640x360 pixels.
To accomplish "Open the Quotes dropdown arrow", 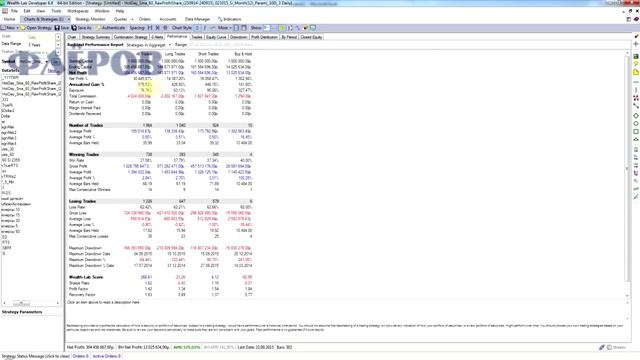I will tap(132, 19).
